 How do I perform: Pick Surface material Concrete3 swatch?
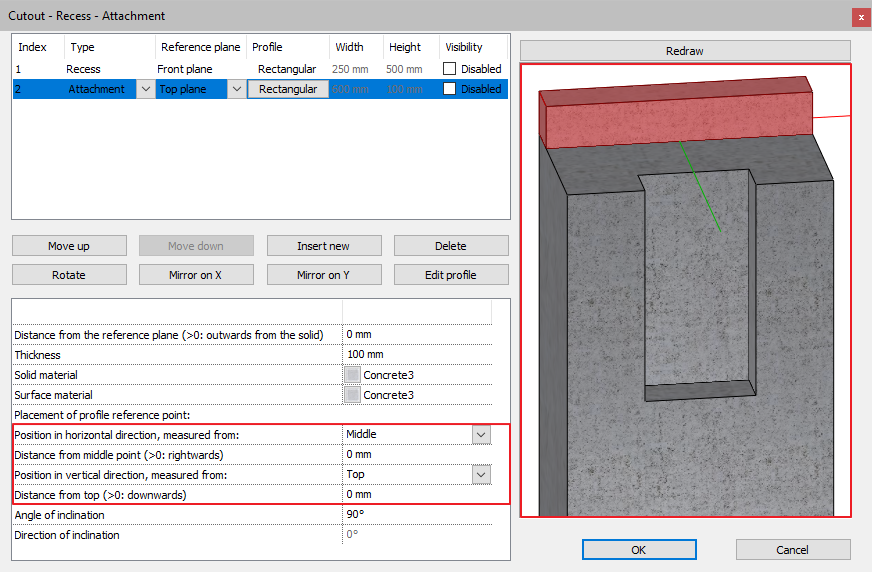pyautogui.click(x=352, y=395)
